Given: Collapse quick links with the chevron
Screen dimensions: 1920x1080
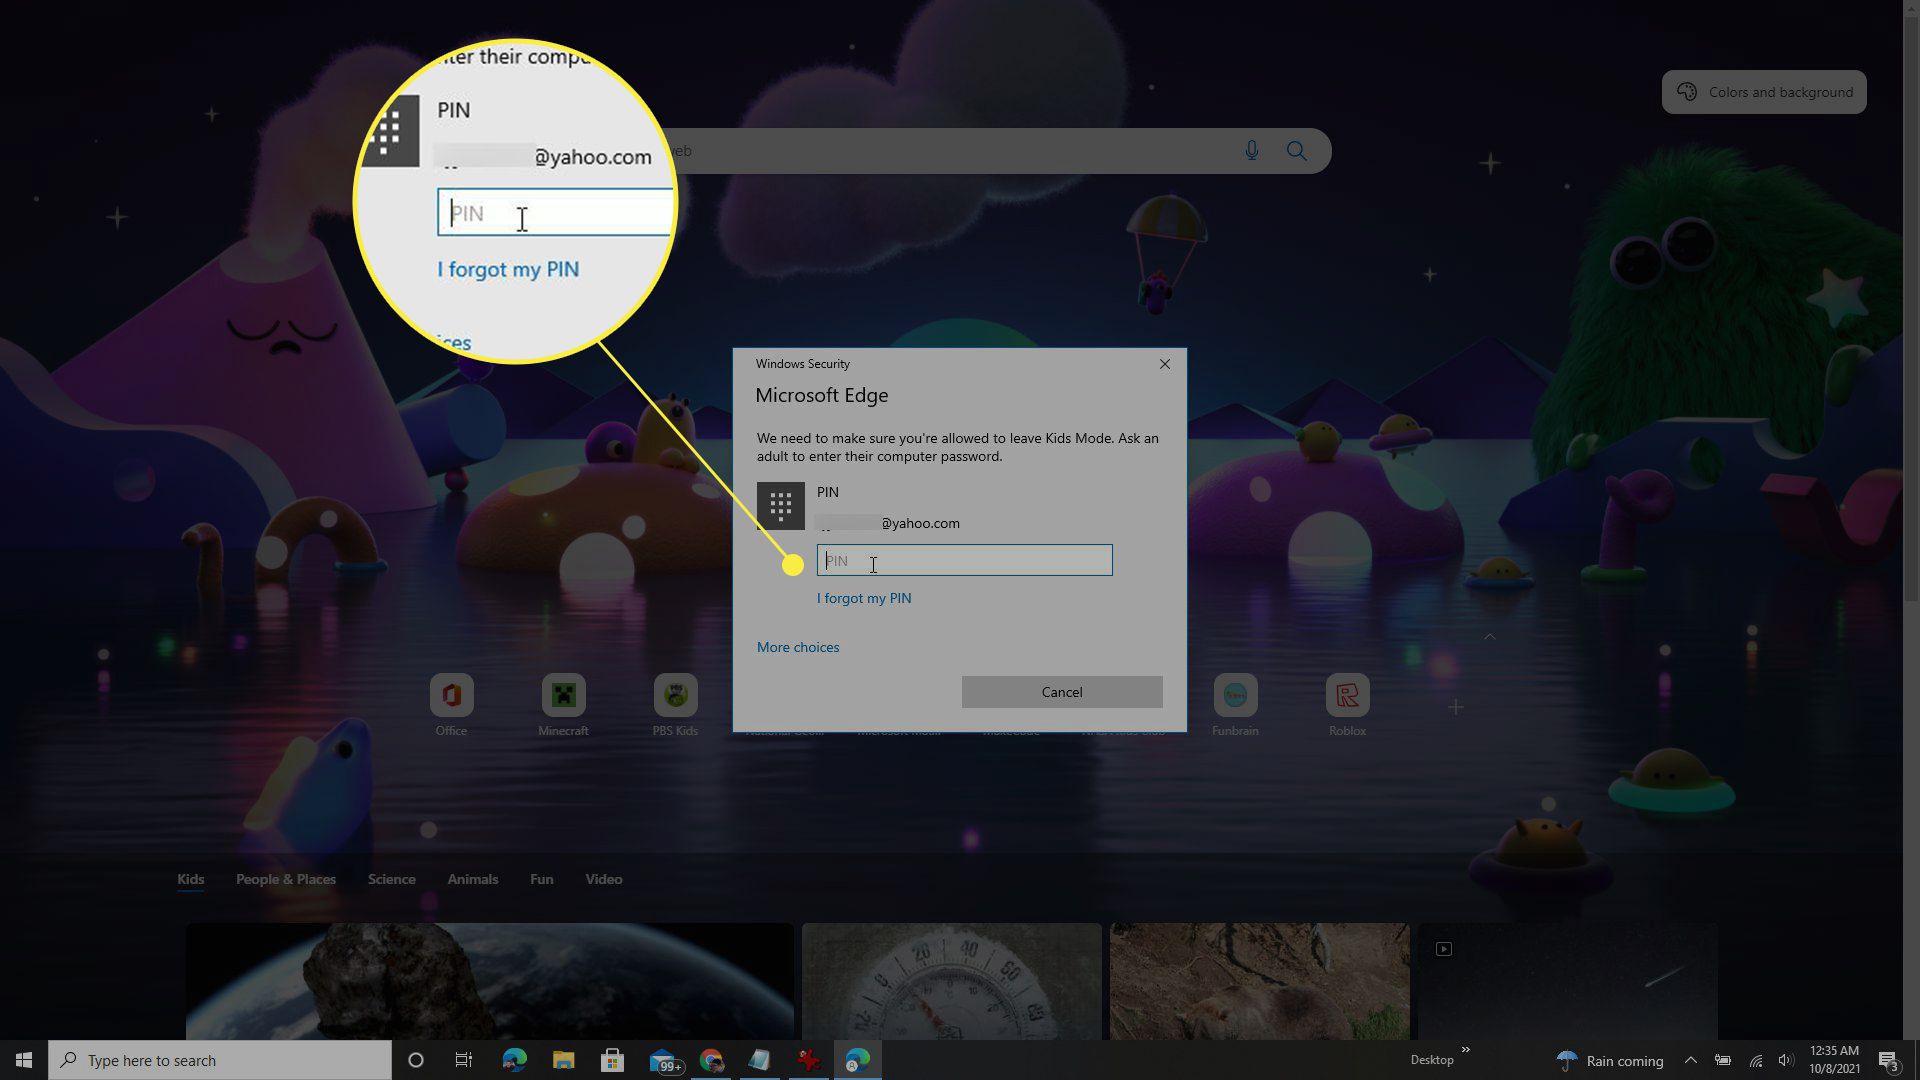Looking at the screenshot, I should click(x=1489, y=636).
